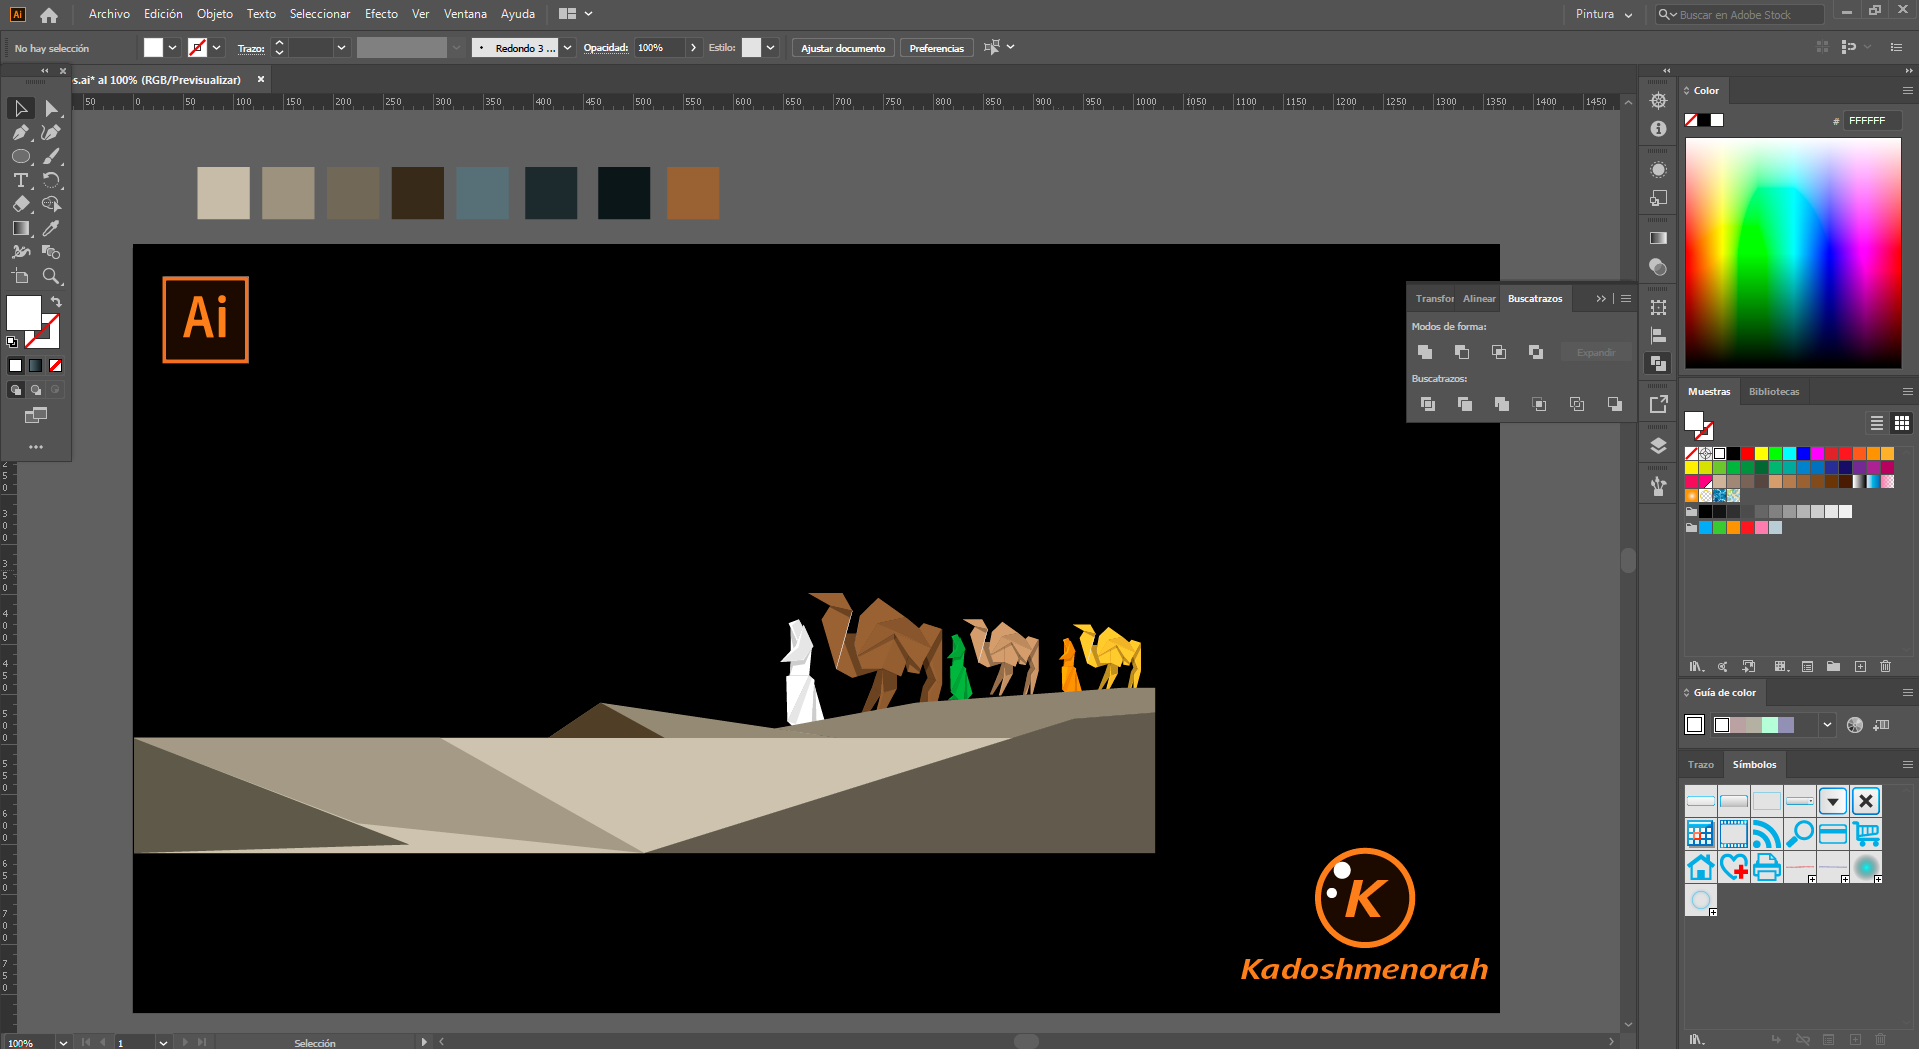Click inside the Color spectrum picker
1919x1049 pixels.
coord(1793,253)
